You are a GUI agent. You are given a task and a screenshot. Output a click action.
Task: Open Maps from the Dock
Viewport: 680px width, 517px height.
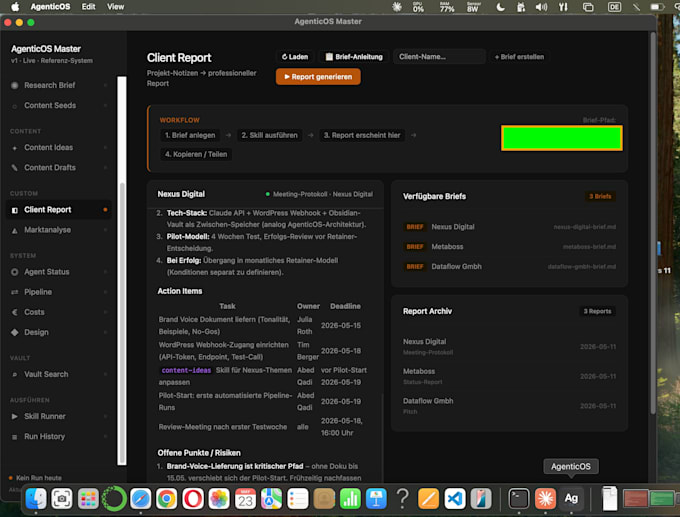click(271, 498)
